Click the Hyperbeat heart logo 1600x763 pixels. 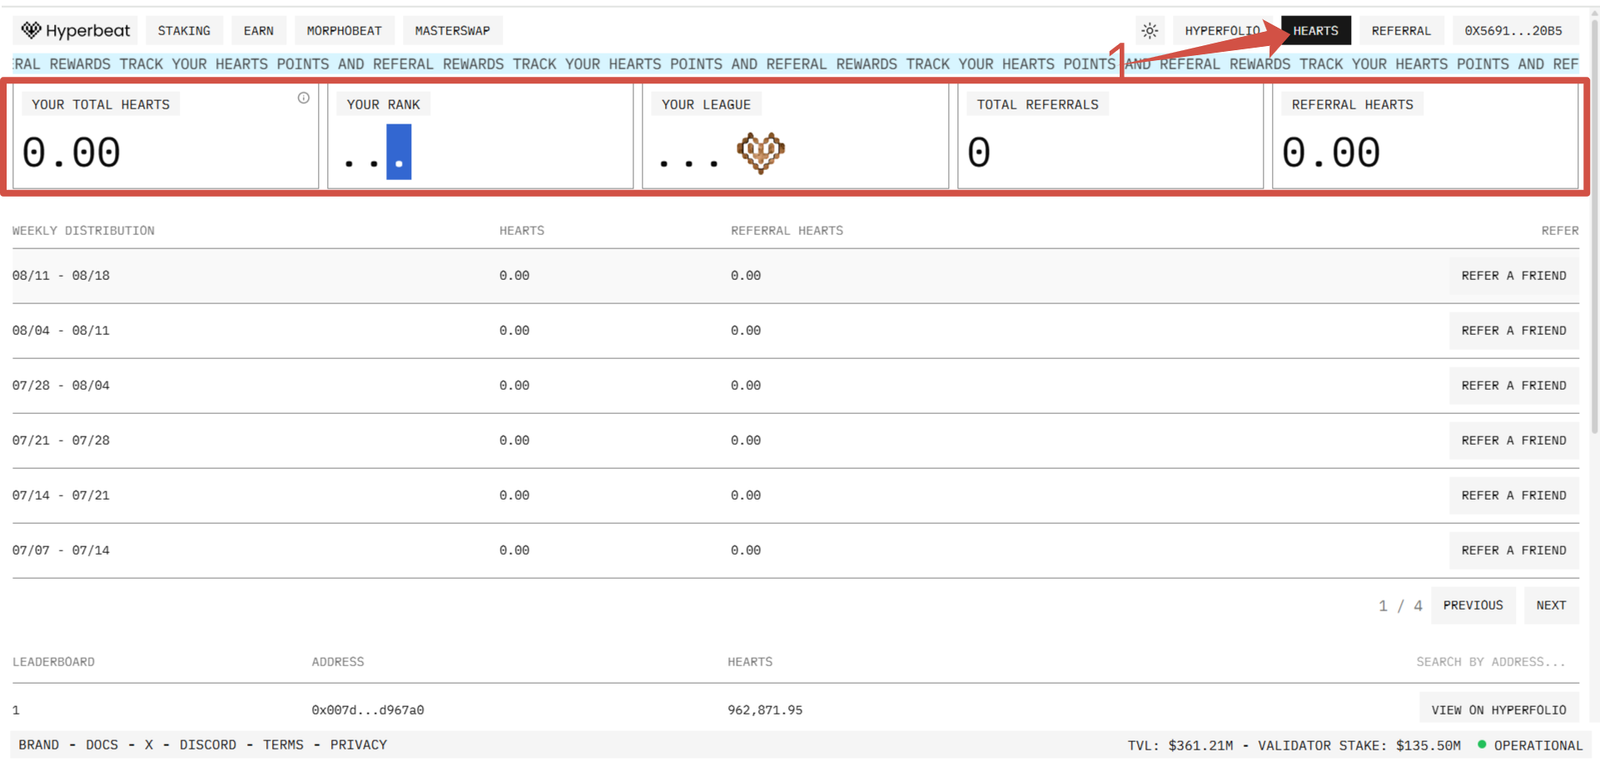pyautogui.click(x=32, y=30)
